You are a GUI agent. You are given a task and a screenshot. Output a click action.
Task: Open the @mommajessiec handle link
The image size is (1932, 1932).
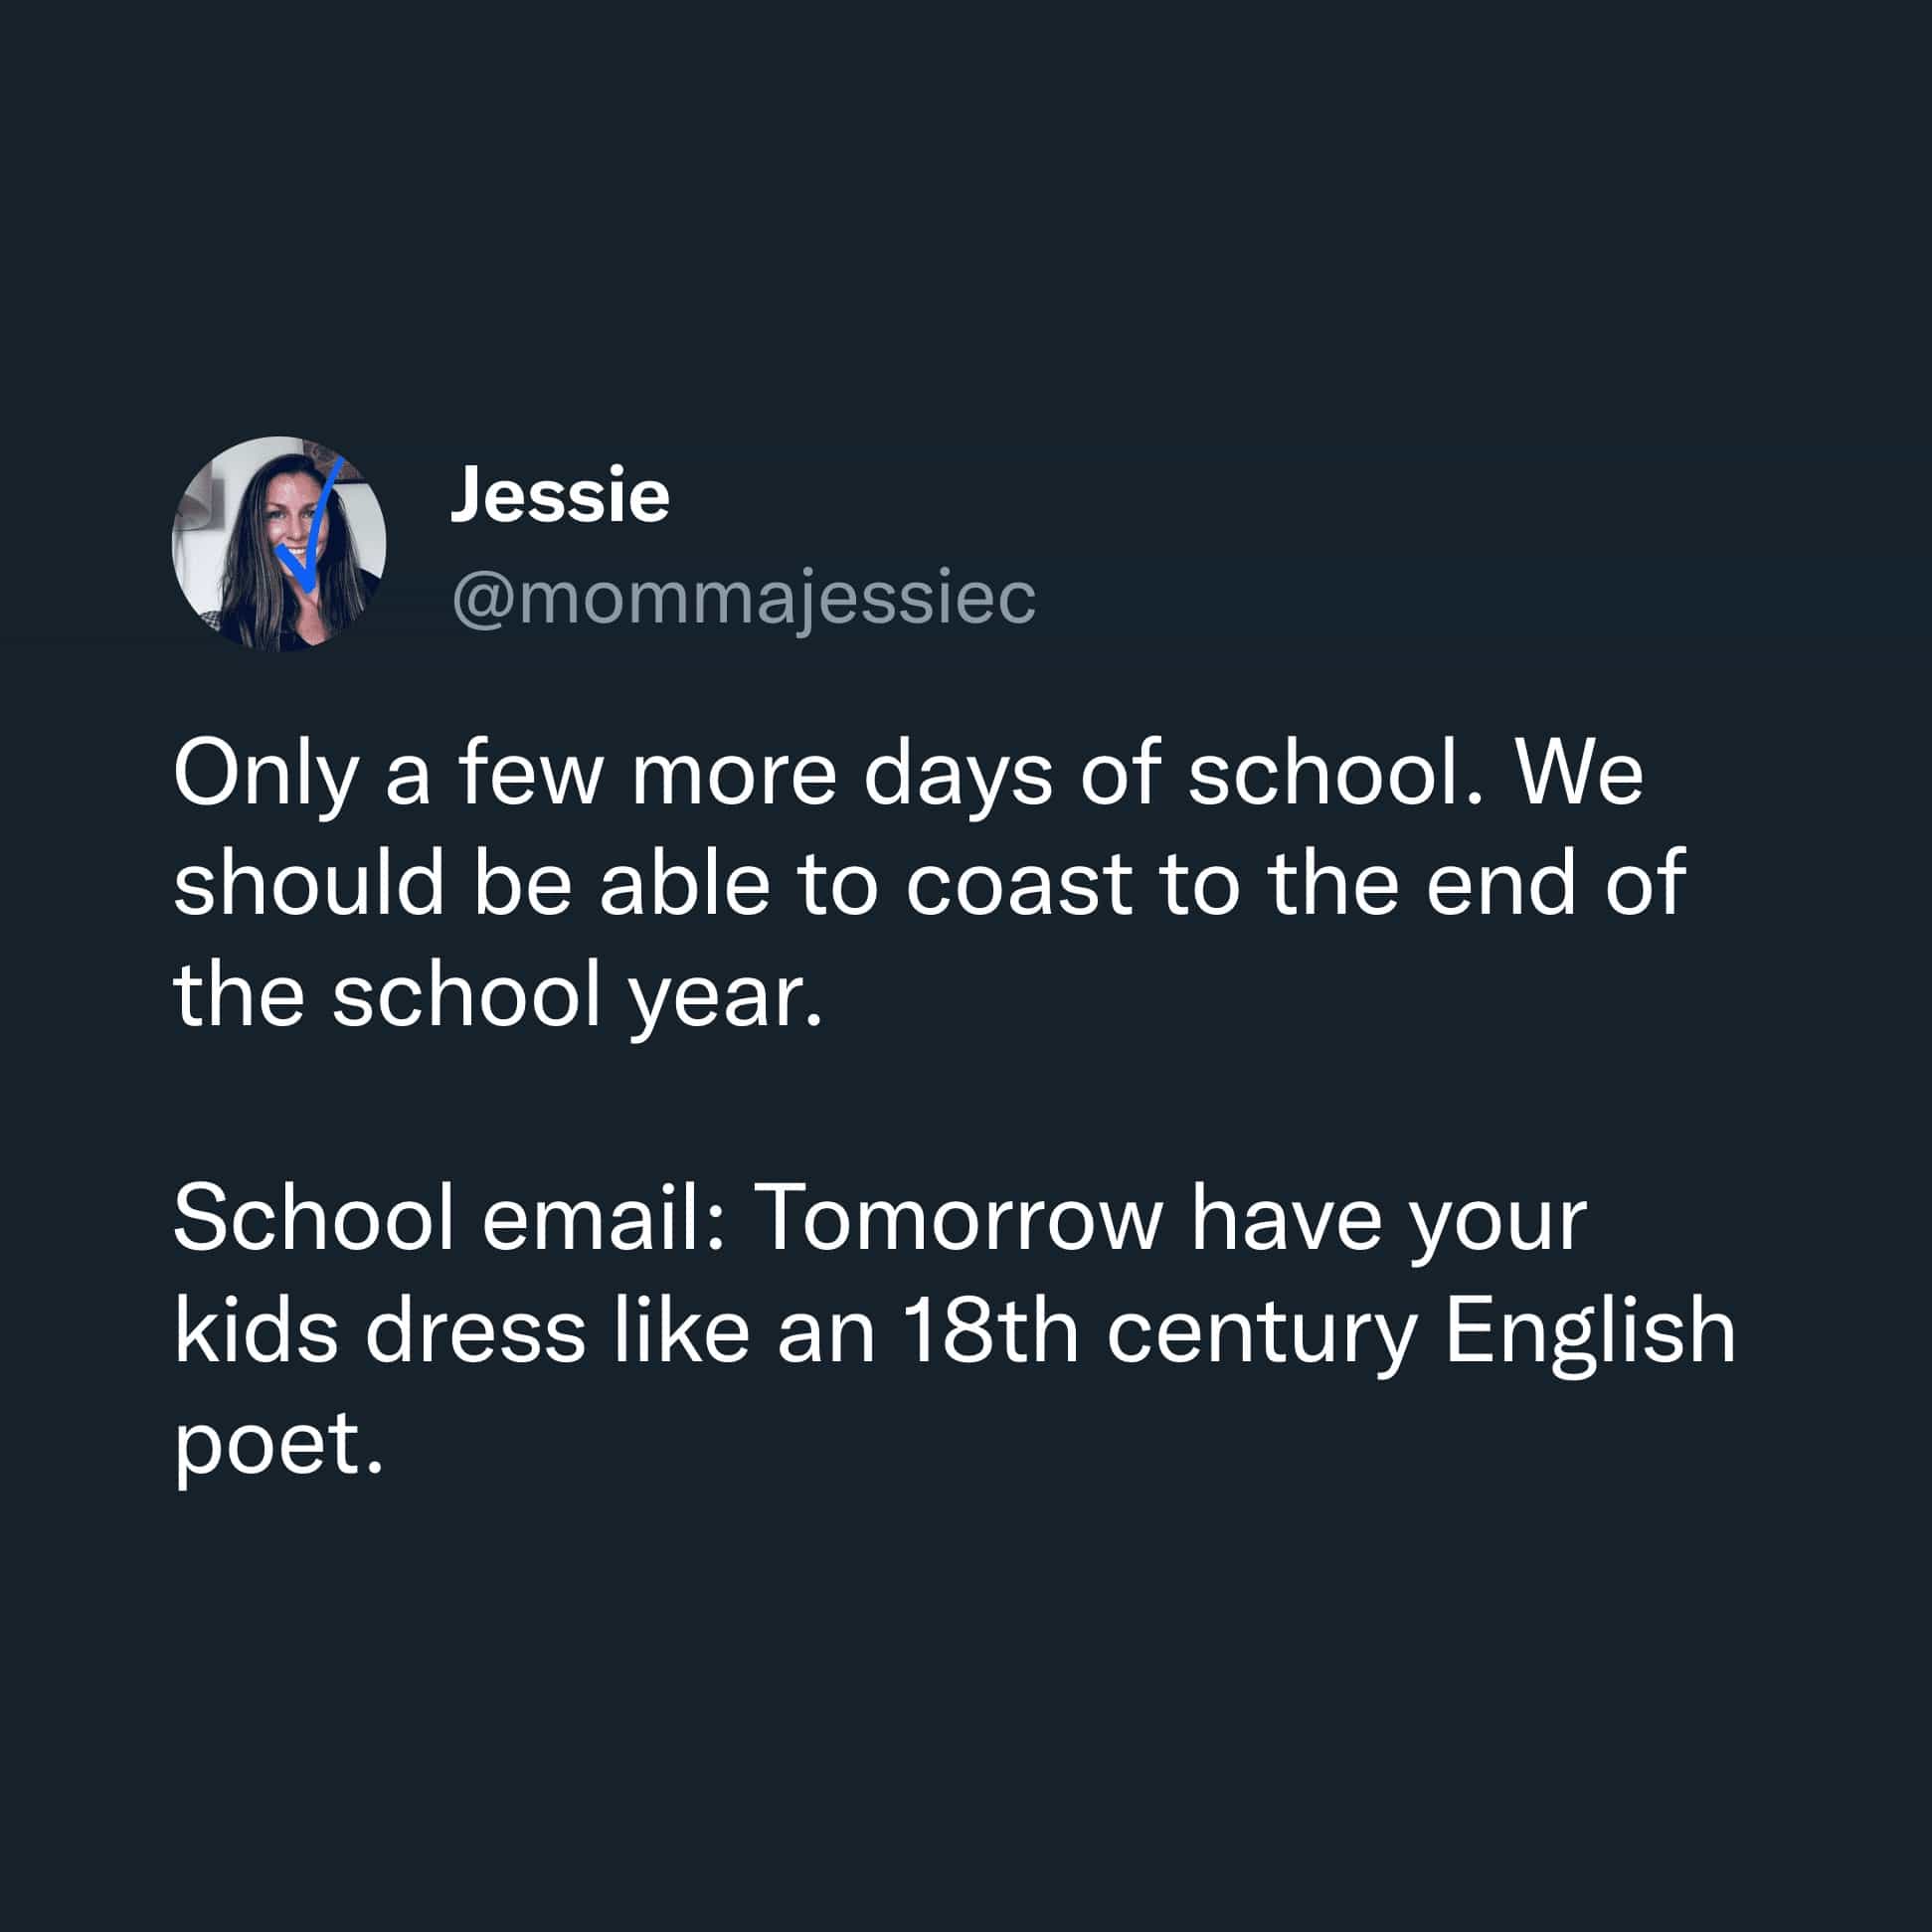pyautogui.click(x=743, y=599)
